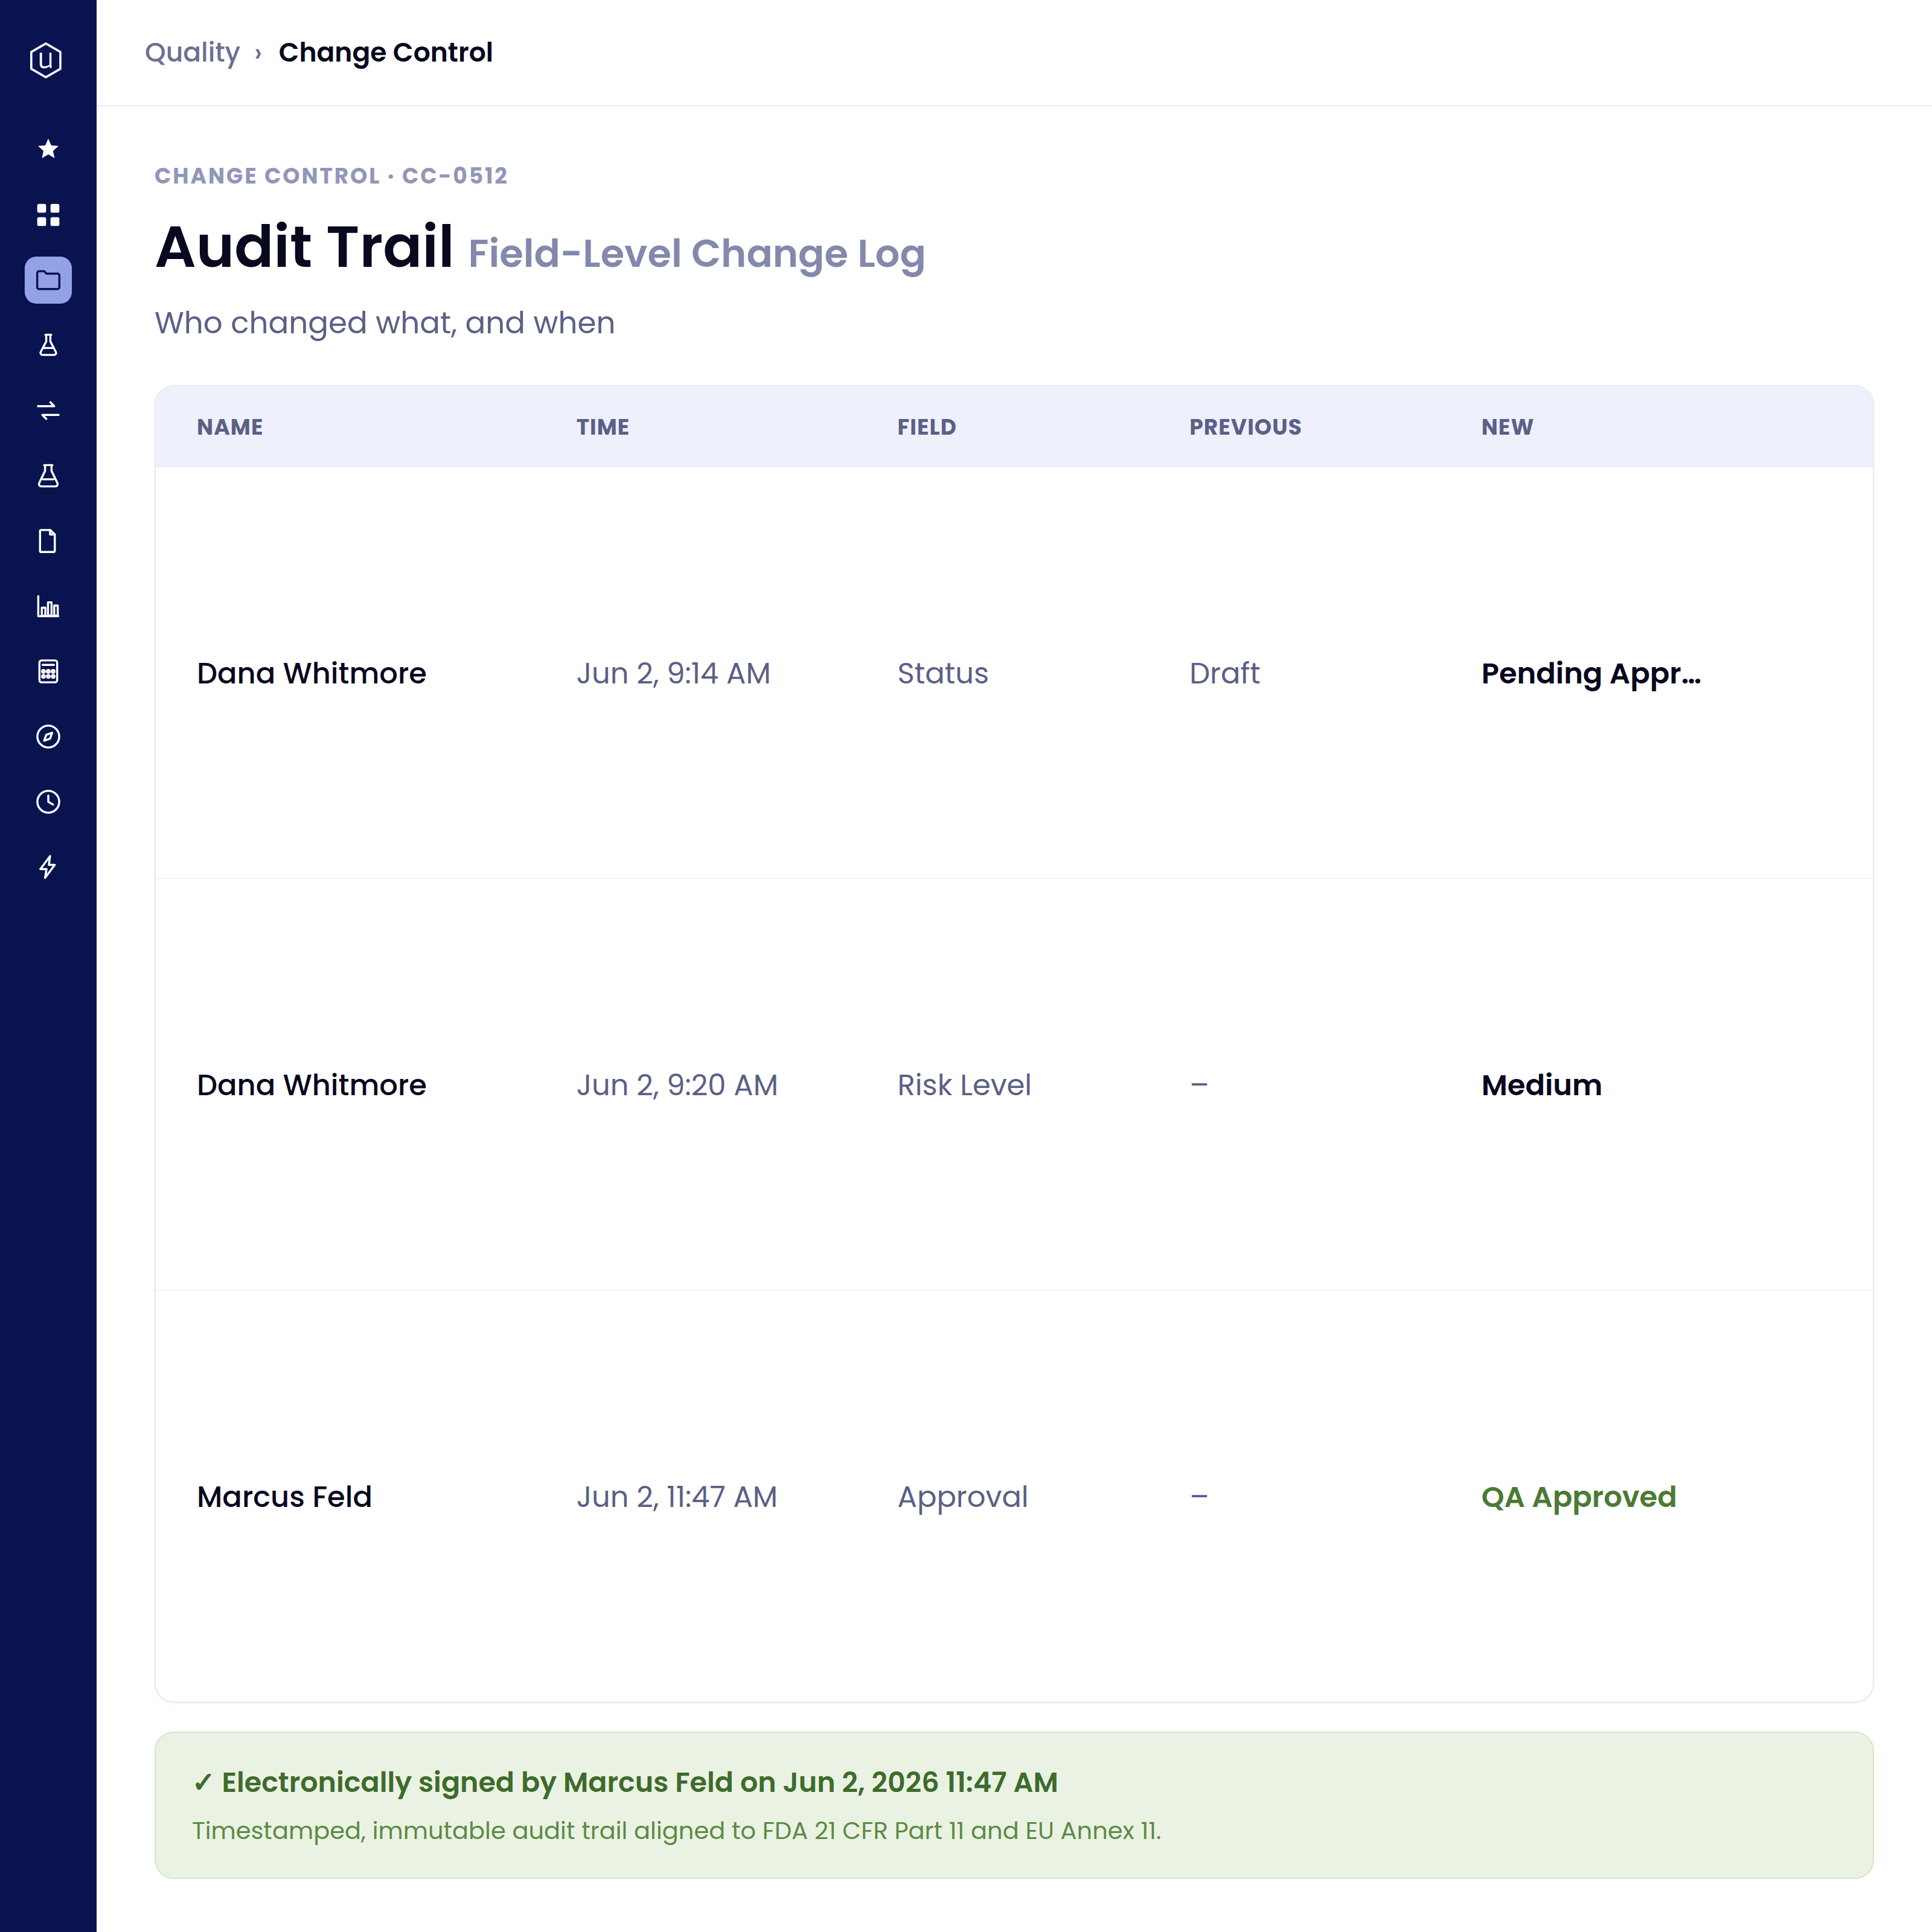Click the Approval field cell
The height and width of the screenshot is (1932, 1932).
point(962,1497)
